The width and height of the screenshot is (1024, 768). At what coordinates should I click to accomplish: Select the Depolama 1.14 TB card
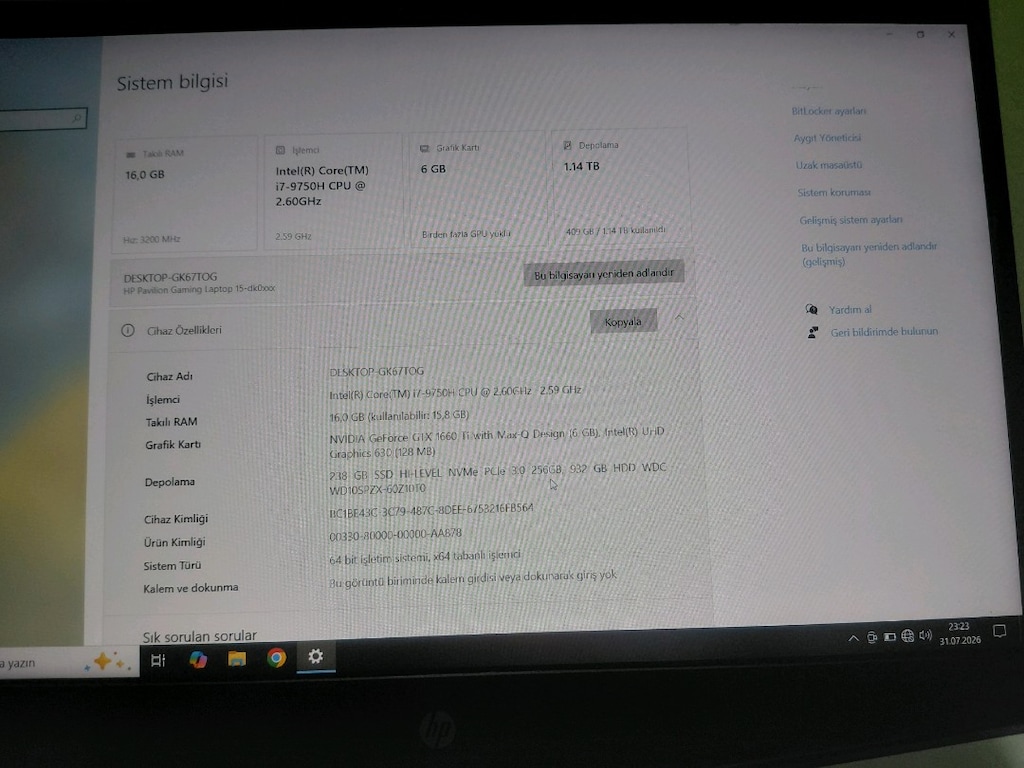point(620,186)
